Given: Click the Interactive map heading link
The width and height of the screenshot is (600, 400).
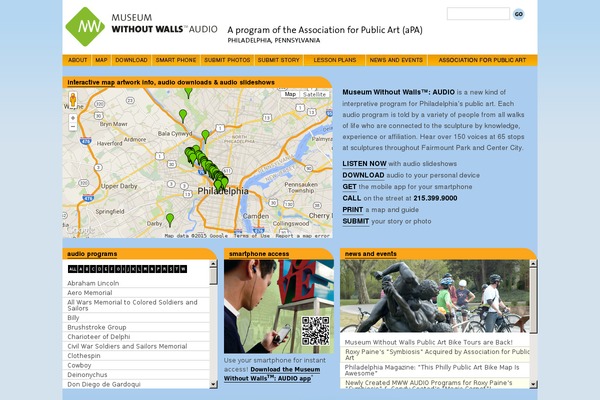Looking at the screenshot, I should 91,82.
